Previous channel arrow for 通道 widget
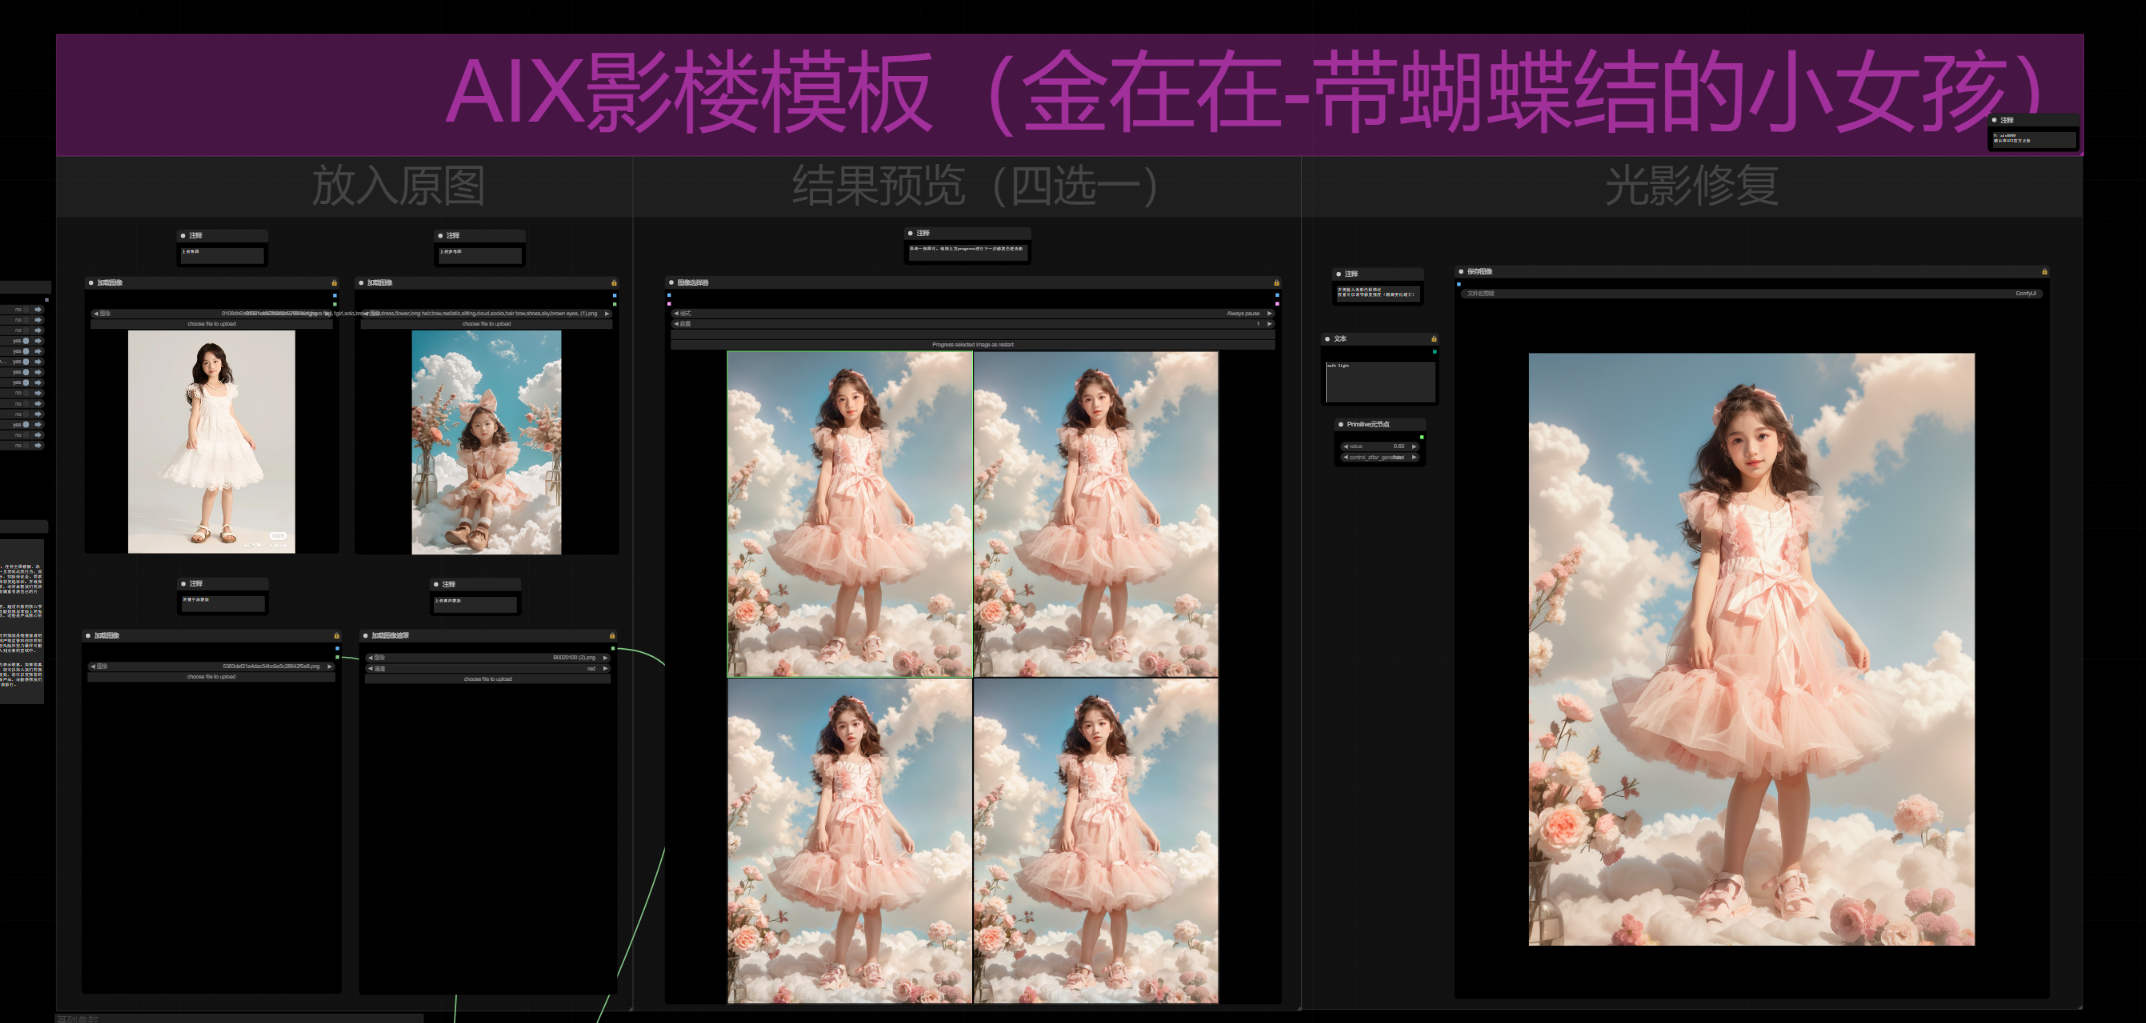 pos(370,668)
